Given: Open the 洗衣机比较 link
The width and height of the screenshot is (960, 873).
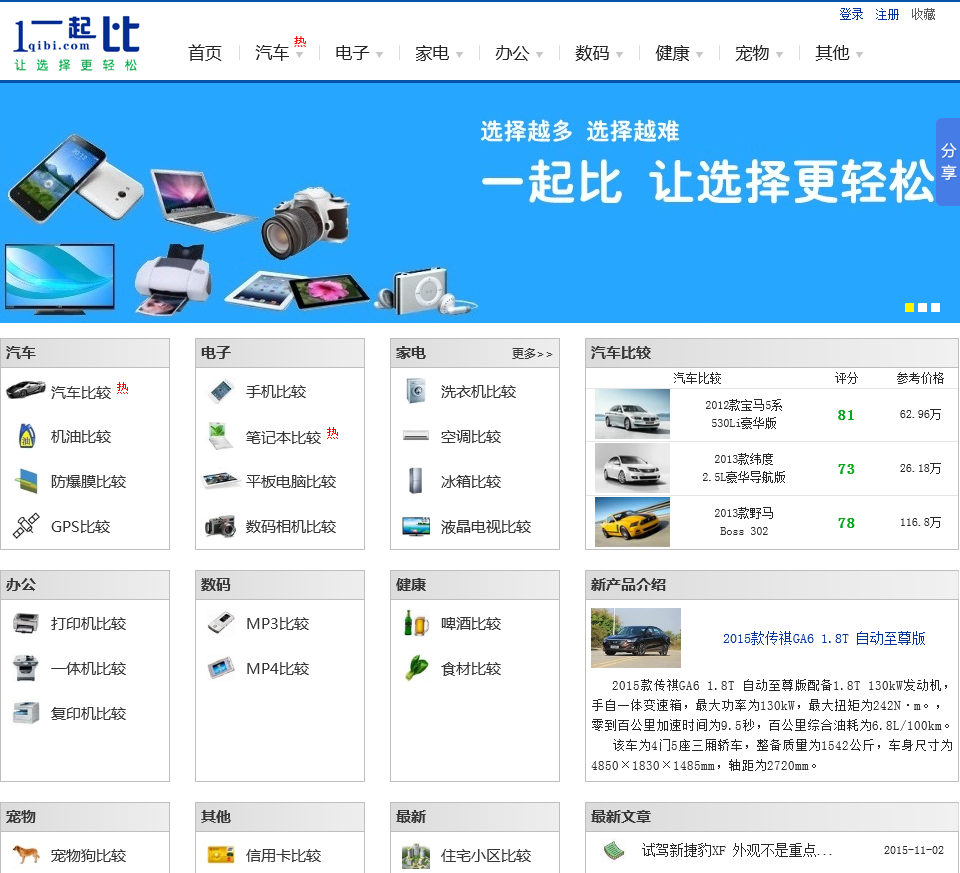Looking at the screenshot, I should [x=478, y=392].
